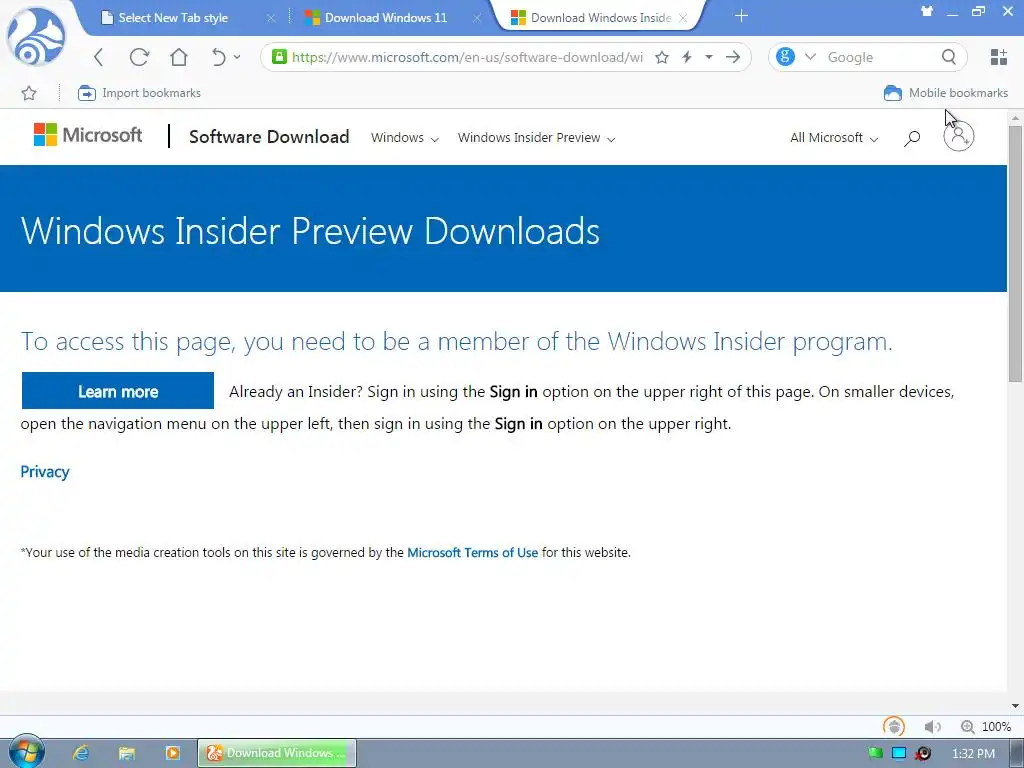
Task: Open the Privacy link
Action: [45, 472]
